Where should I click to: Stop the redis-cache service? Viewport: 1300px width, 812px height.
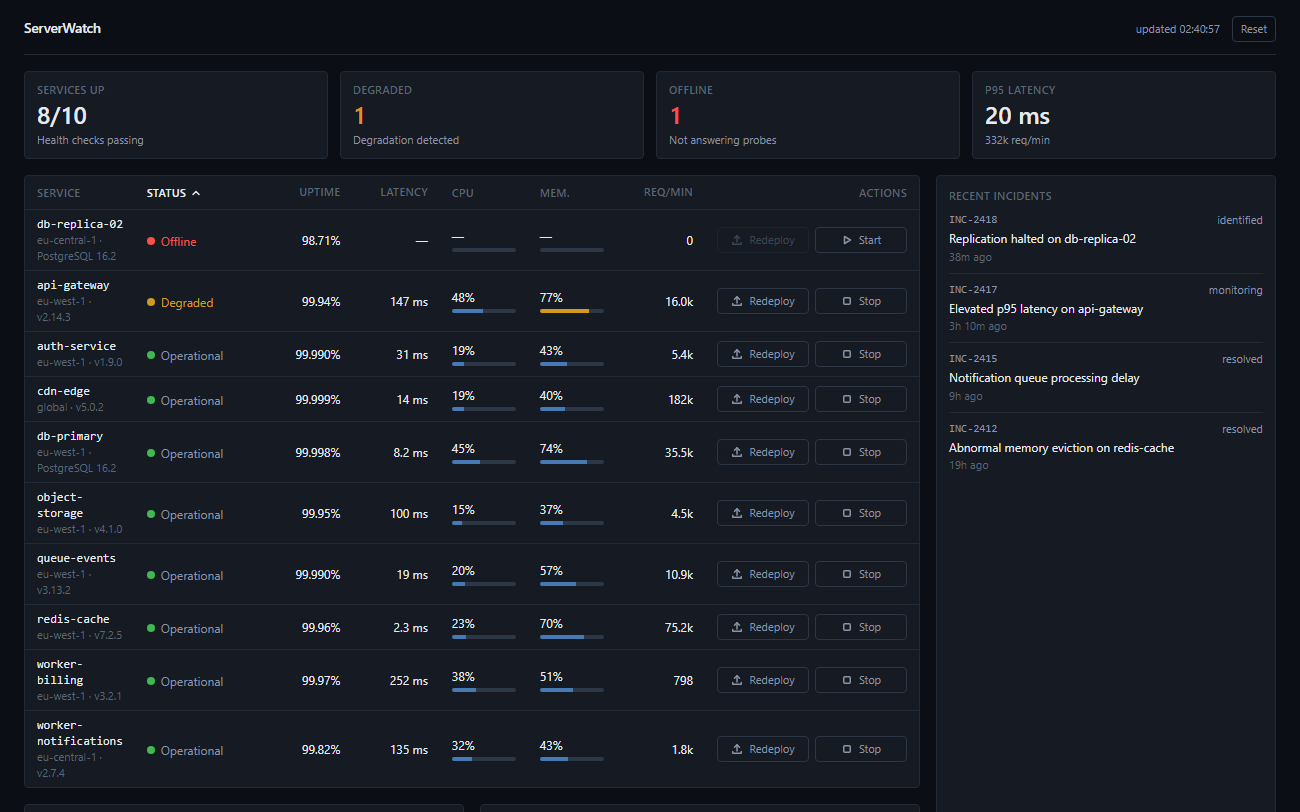[x=861, y=627]
